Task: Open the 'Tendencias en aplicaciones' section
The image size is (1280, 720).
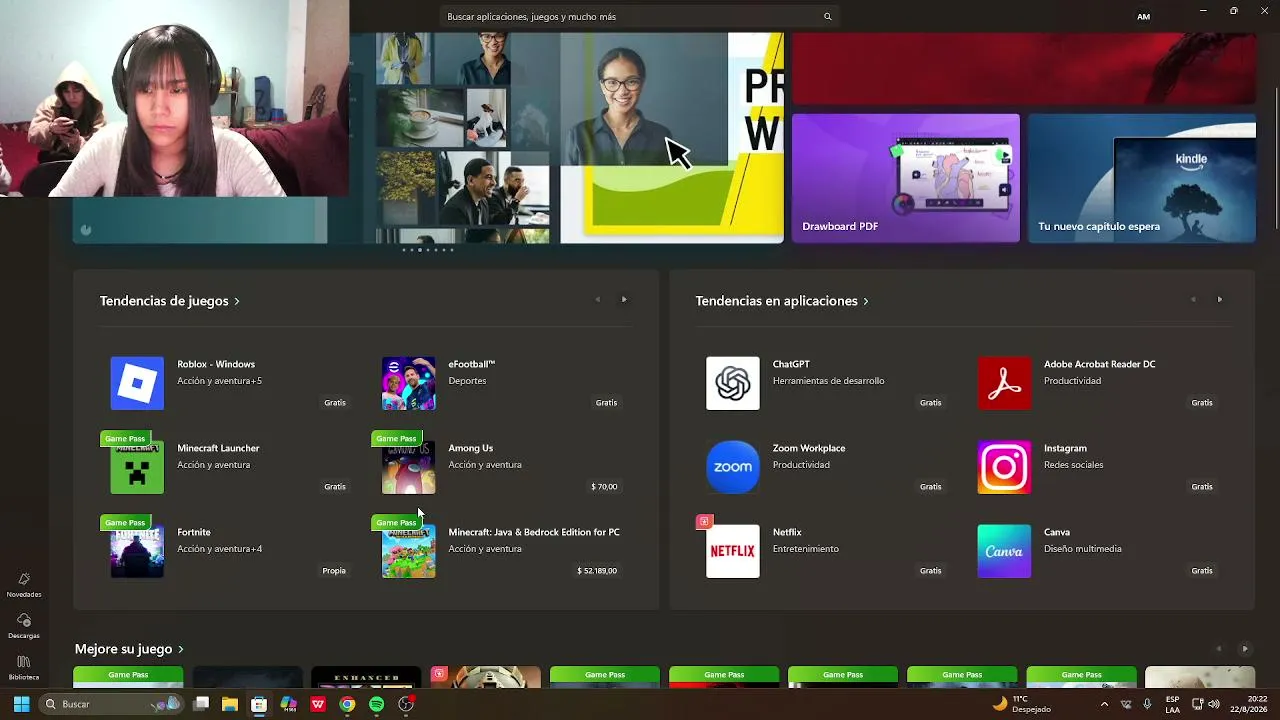Action: [x=782, y=301]
